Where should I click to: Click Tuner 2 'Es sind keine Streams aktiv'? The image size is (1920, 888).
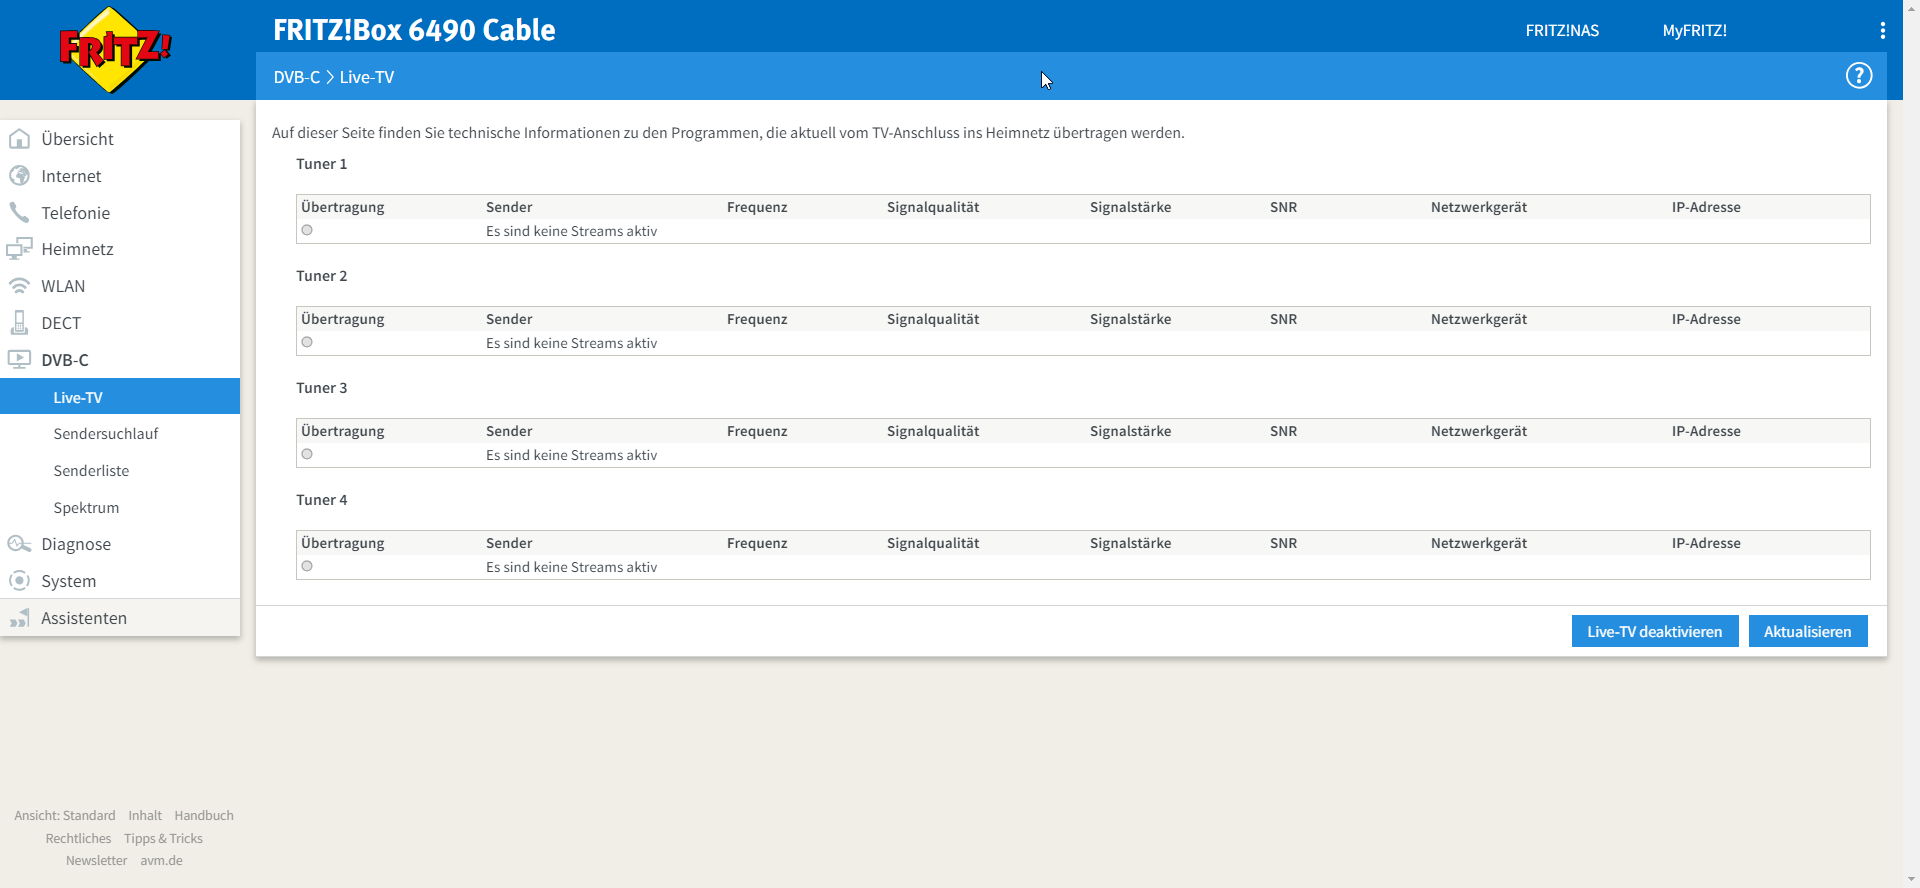571,343
